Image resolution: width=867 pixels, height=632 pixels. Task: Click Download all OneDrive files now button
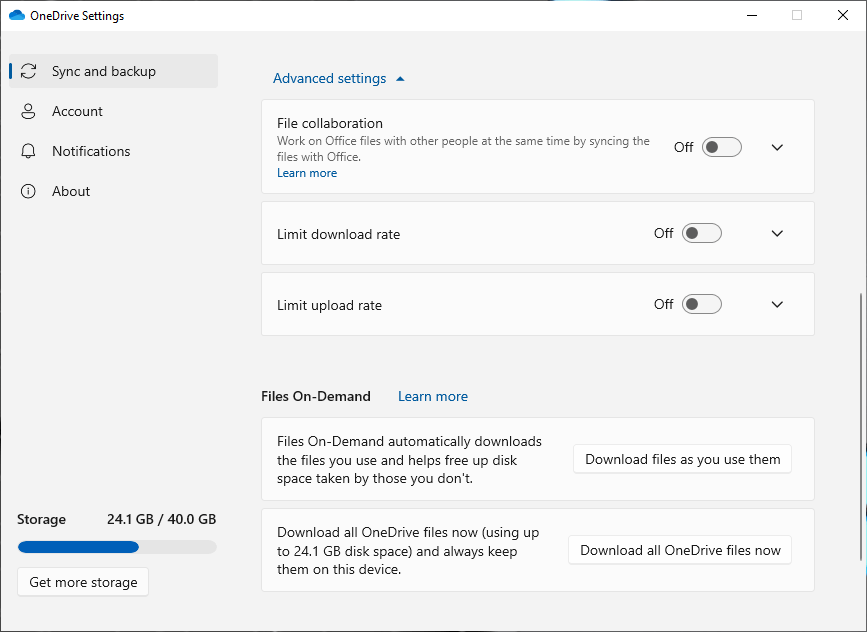point(680,550)
